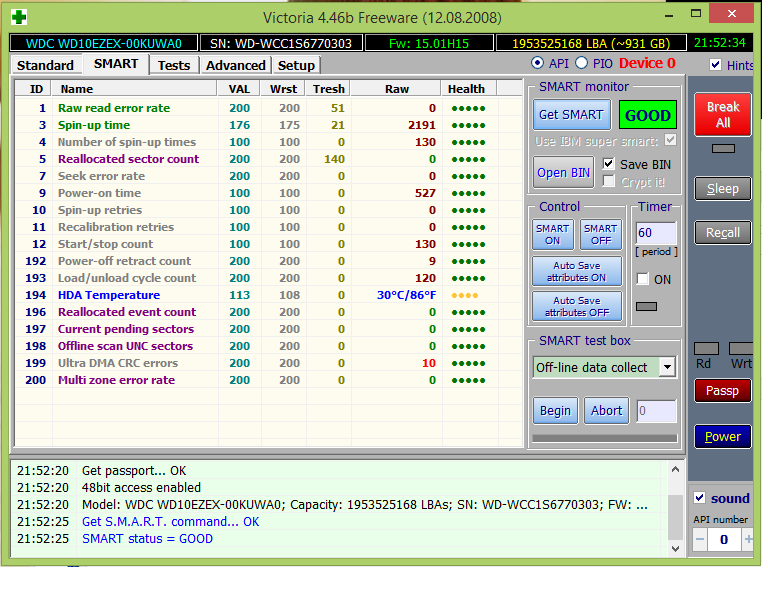Enable the Timer ON checkbox
This screenshot has height=614, width=768.
pos(643,279)
